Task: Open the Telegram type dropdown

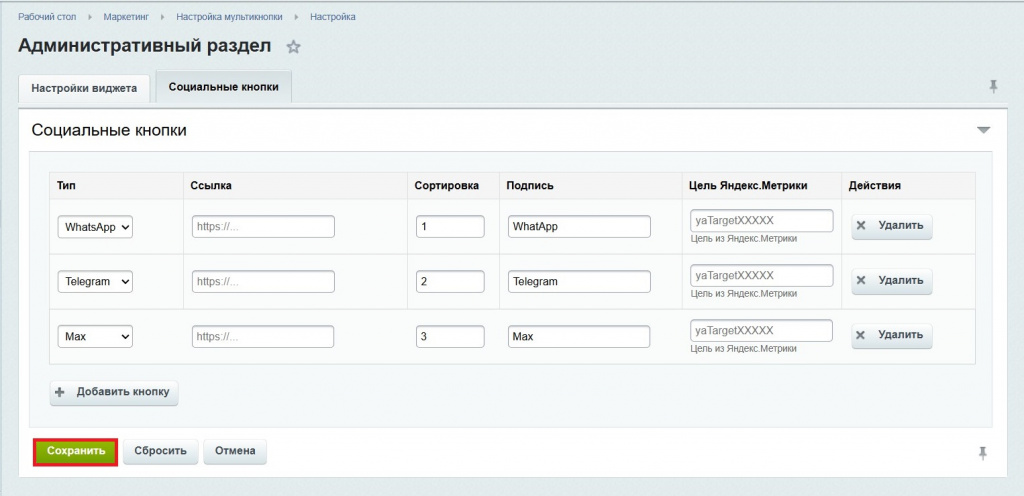Action: coord(96,282)
